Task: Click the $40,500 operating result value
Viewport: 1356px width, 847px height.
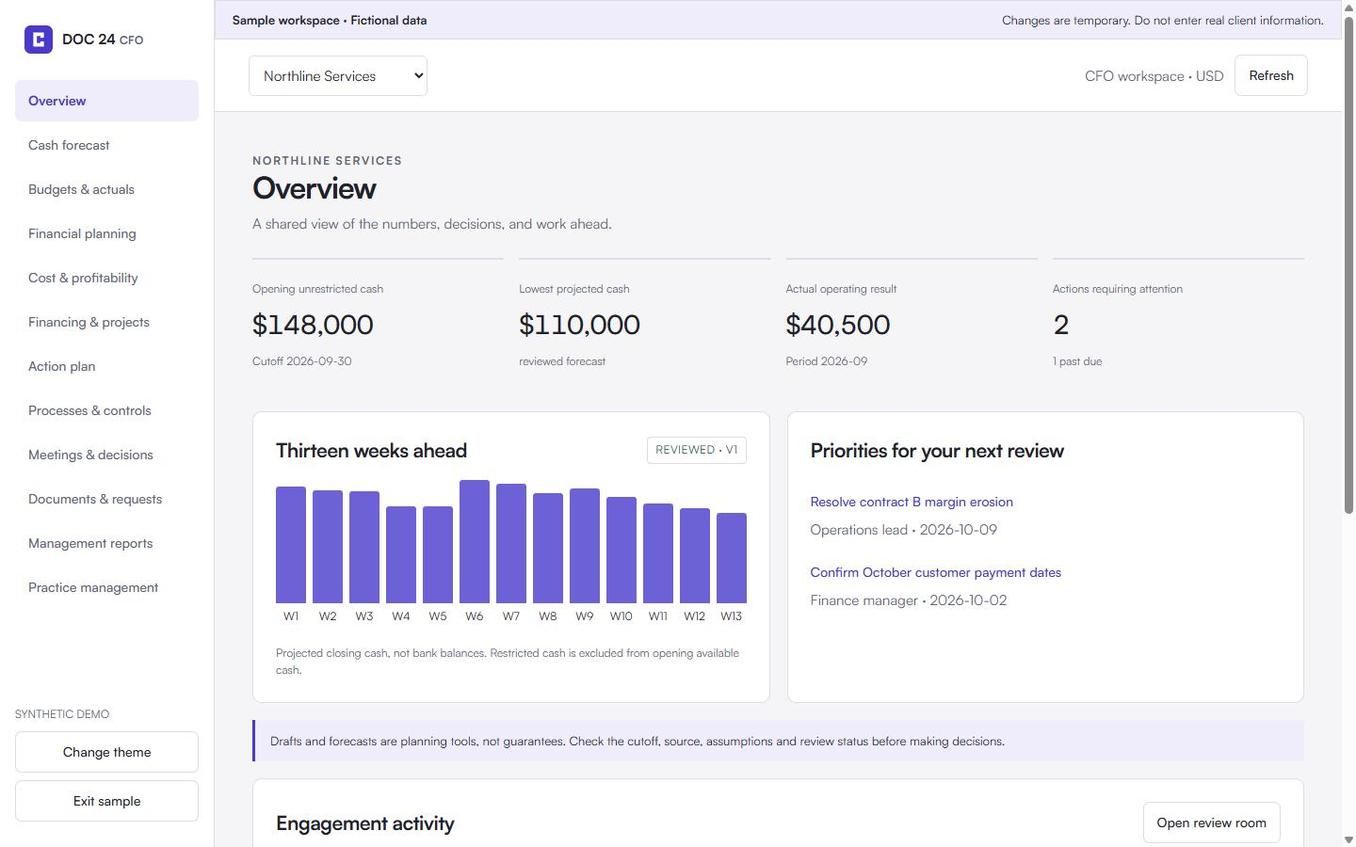Action: click(x=838, y=325)
